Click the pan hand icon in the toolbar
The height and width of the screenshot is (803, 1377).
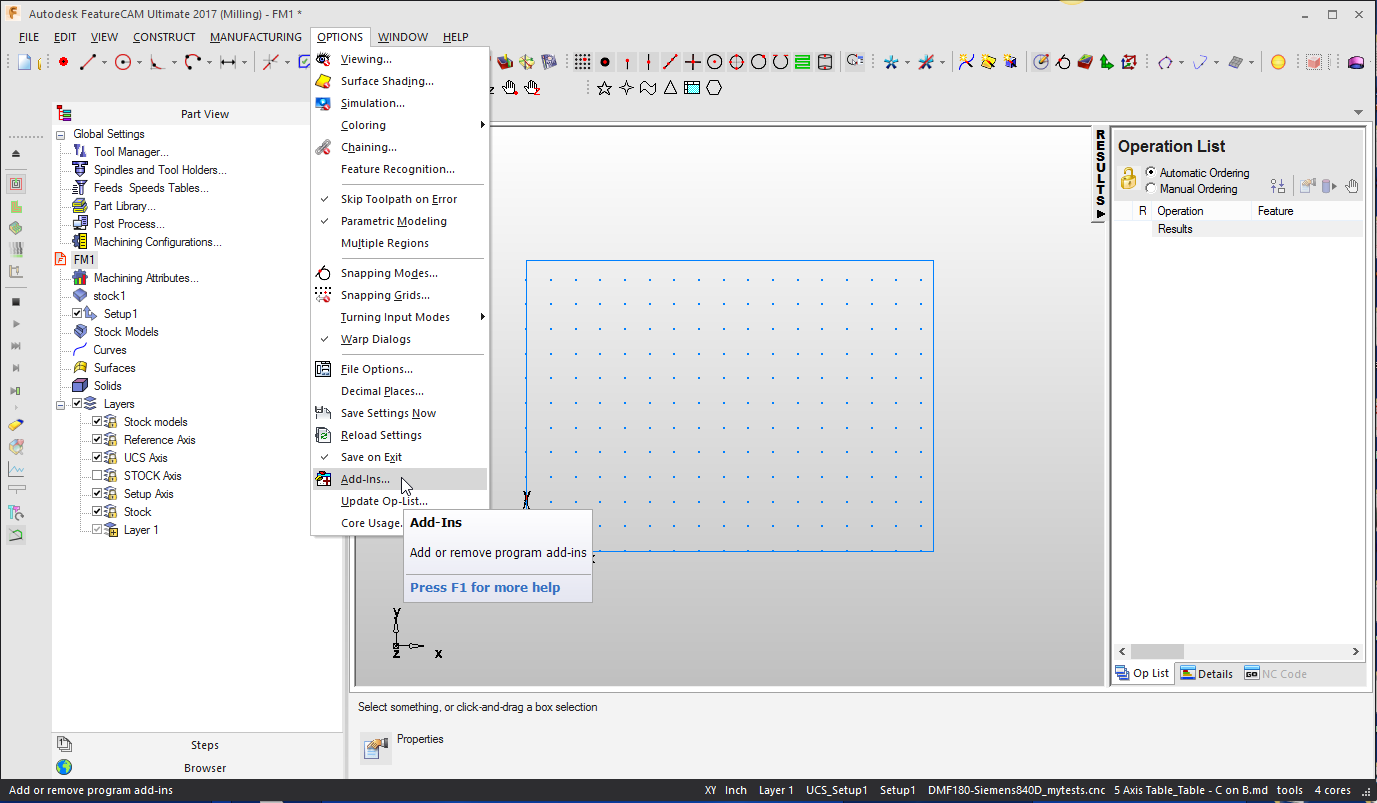point(510,88)
